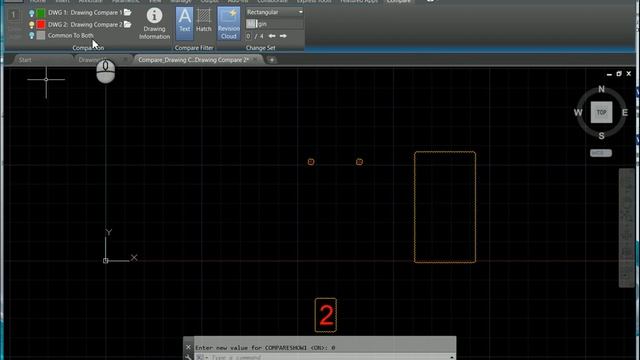Viewport: 640px width, 360px height.
Task: Click the Compare Filter panel title
Action: click(194, 48)
